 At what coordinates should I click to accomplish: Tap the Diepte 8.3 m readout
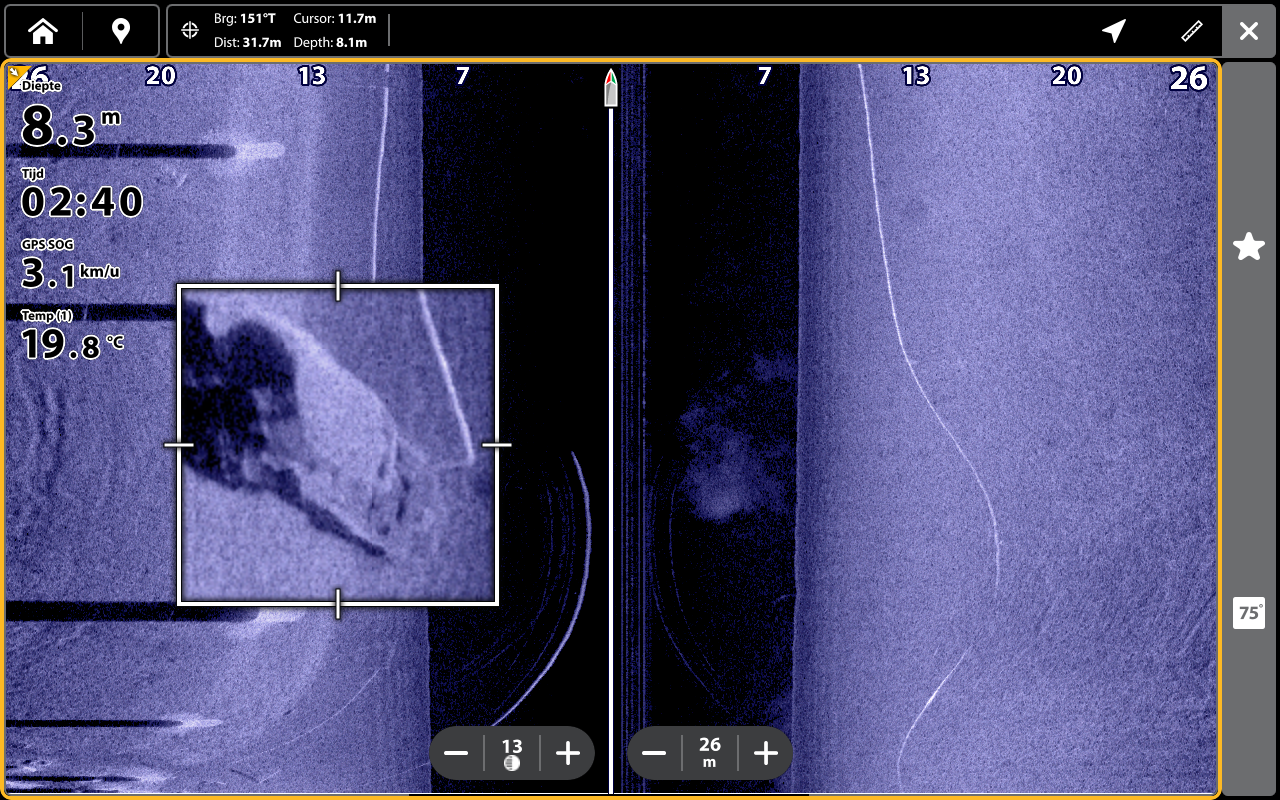pos(70,117)
